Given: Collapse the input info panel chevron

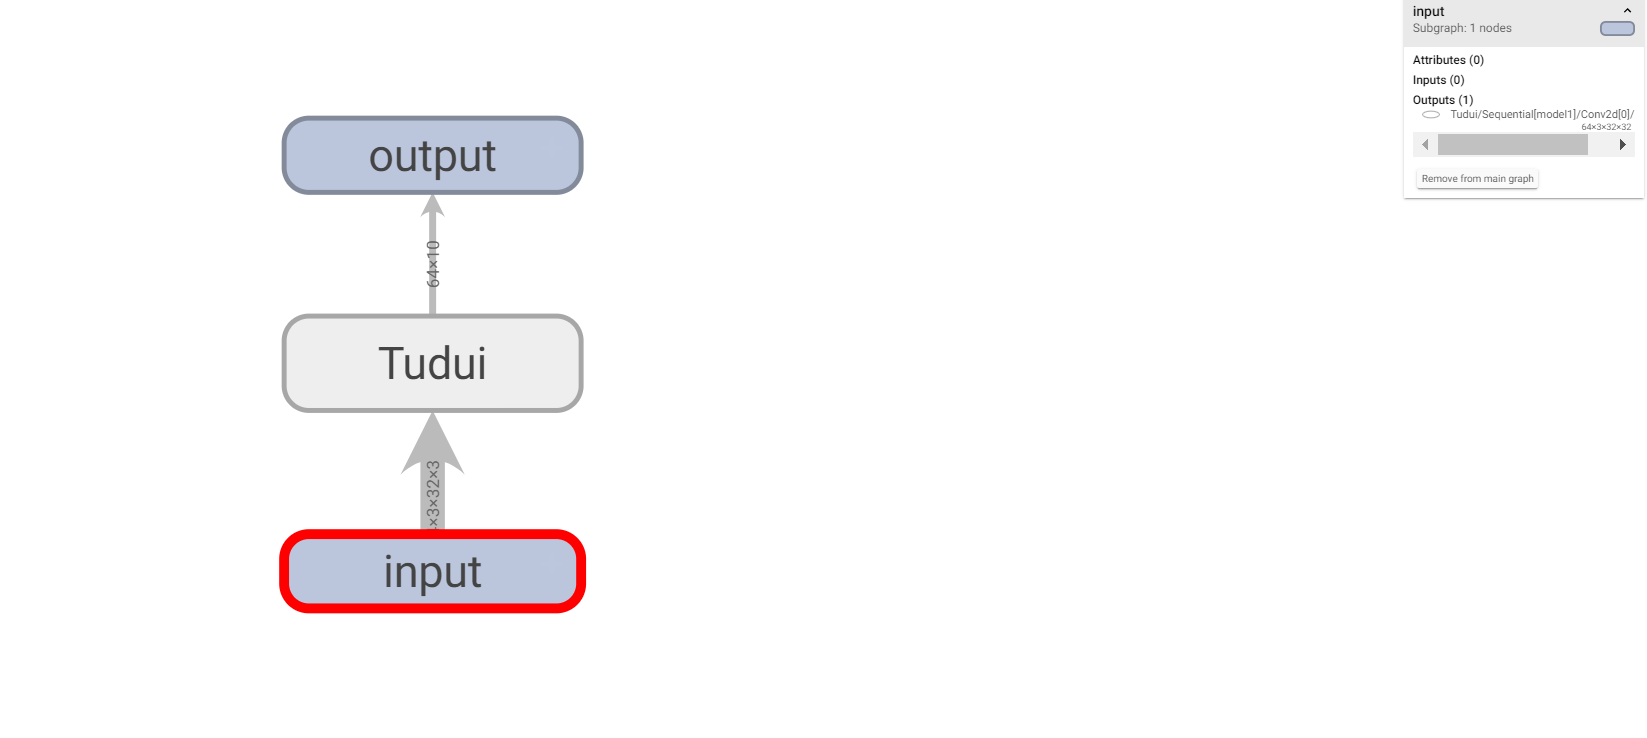Looking at the screenshot, I should (x=1627, y=11).
